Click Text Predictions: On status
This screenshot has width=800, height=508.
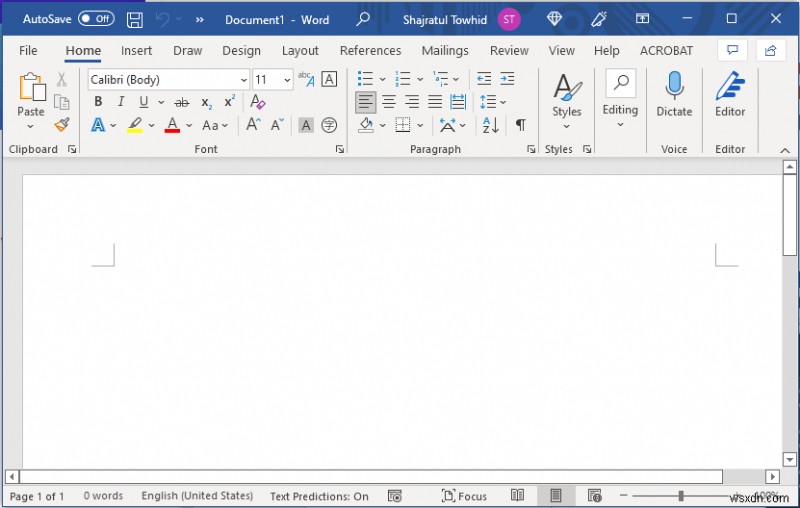pyautogui.click(x=319, y=496)
